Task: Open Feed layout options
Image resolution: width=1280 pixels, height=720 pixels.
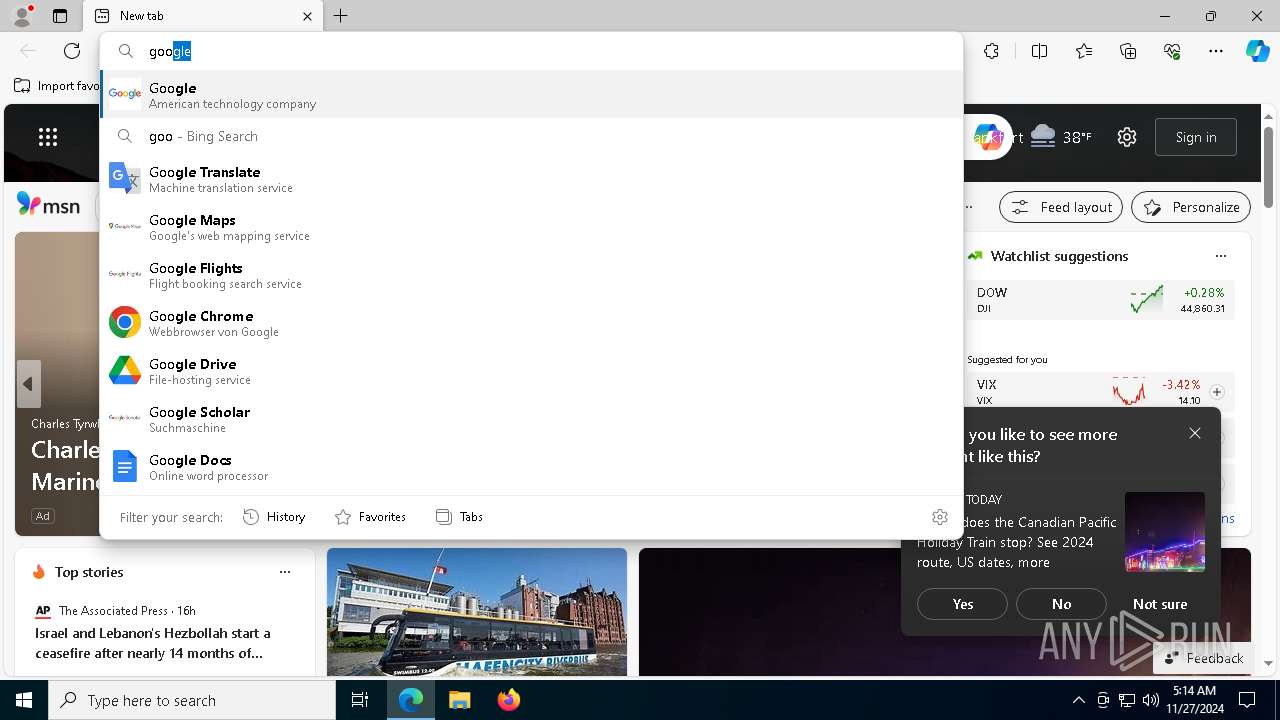Action: point(1061,207)
